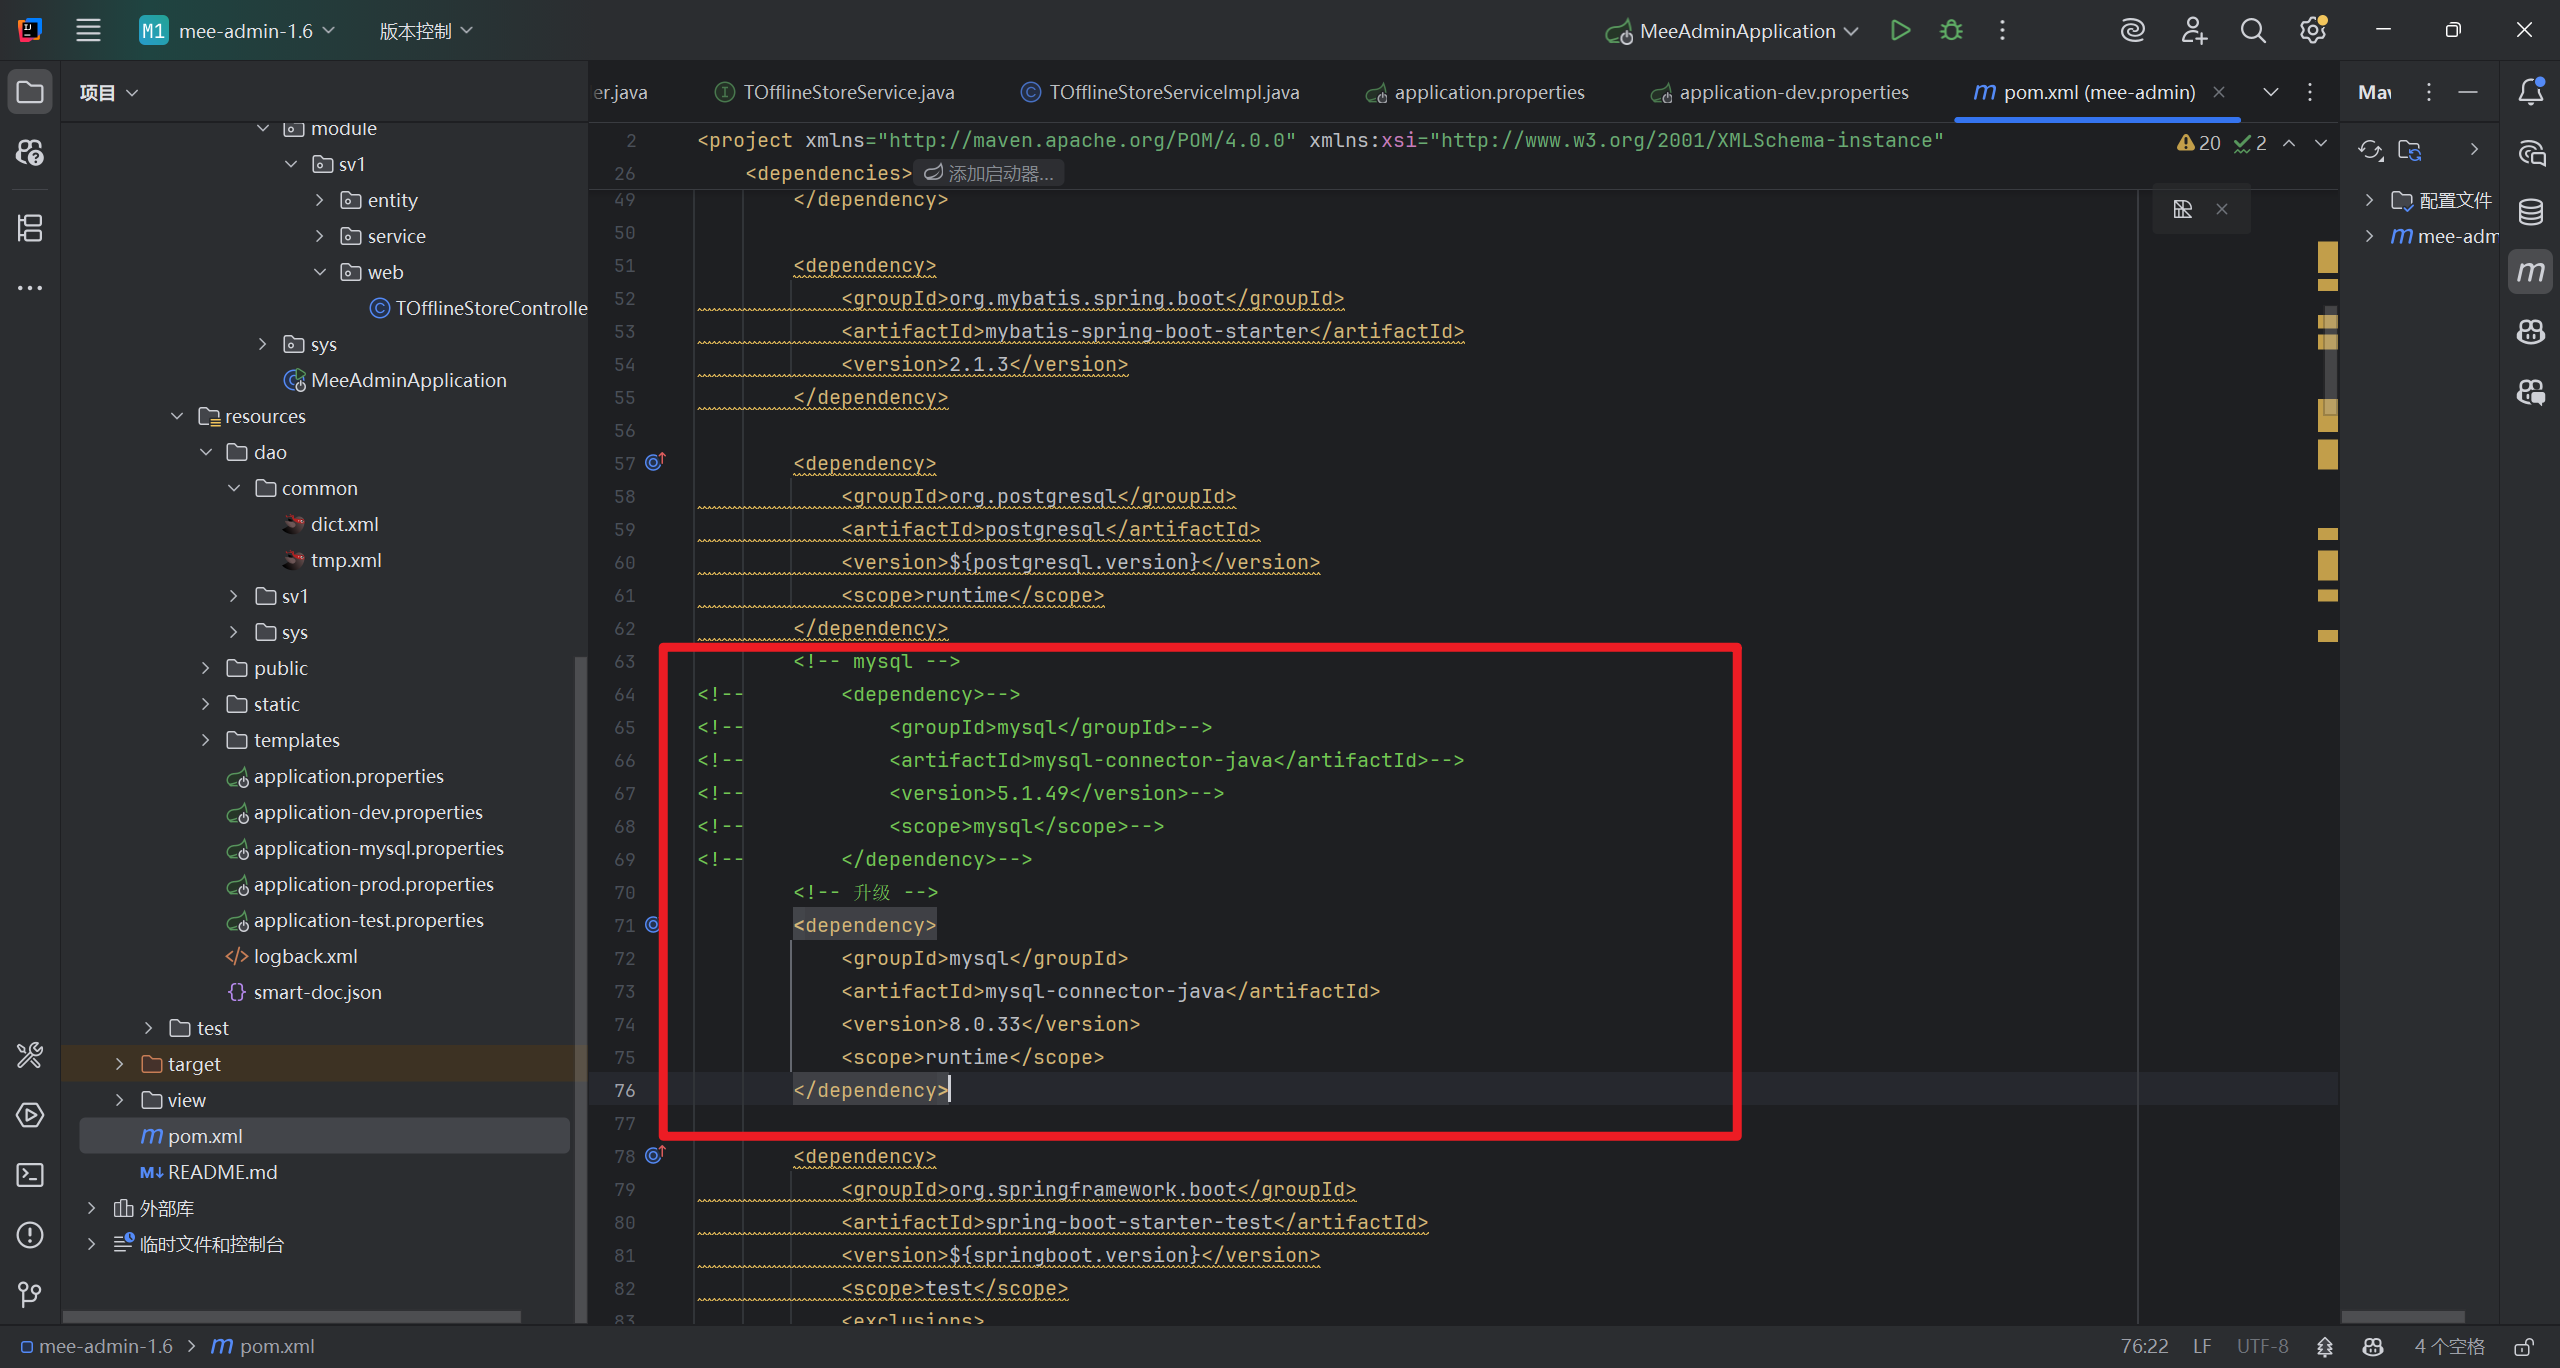2560x1368 pixels.
Task: Select TOfflineStoreController class in tree
Action: click(x=478, y=308)
